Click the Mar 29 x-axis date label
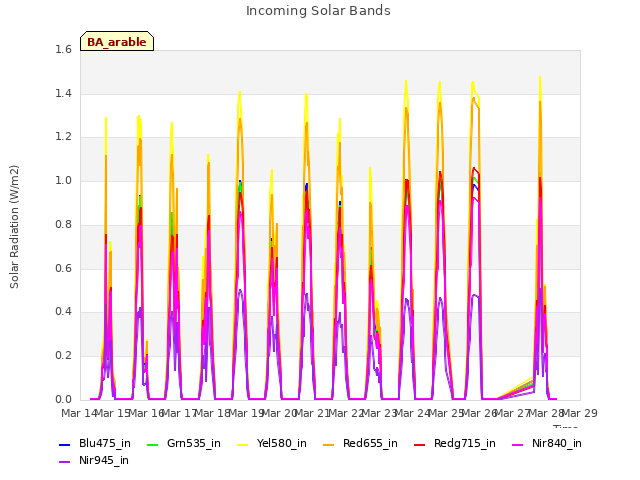Screen dimensions: 640x480 tap(580, 413)
